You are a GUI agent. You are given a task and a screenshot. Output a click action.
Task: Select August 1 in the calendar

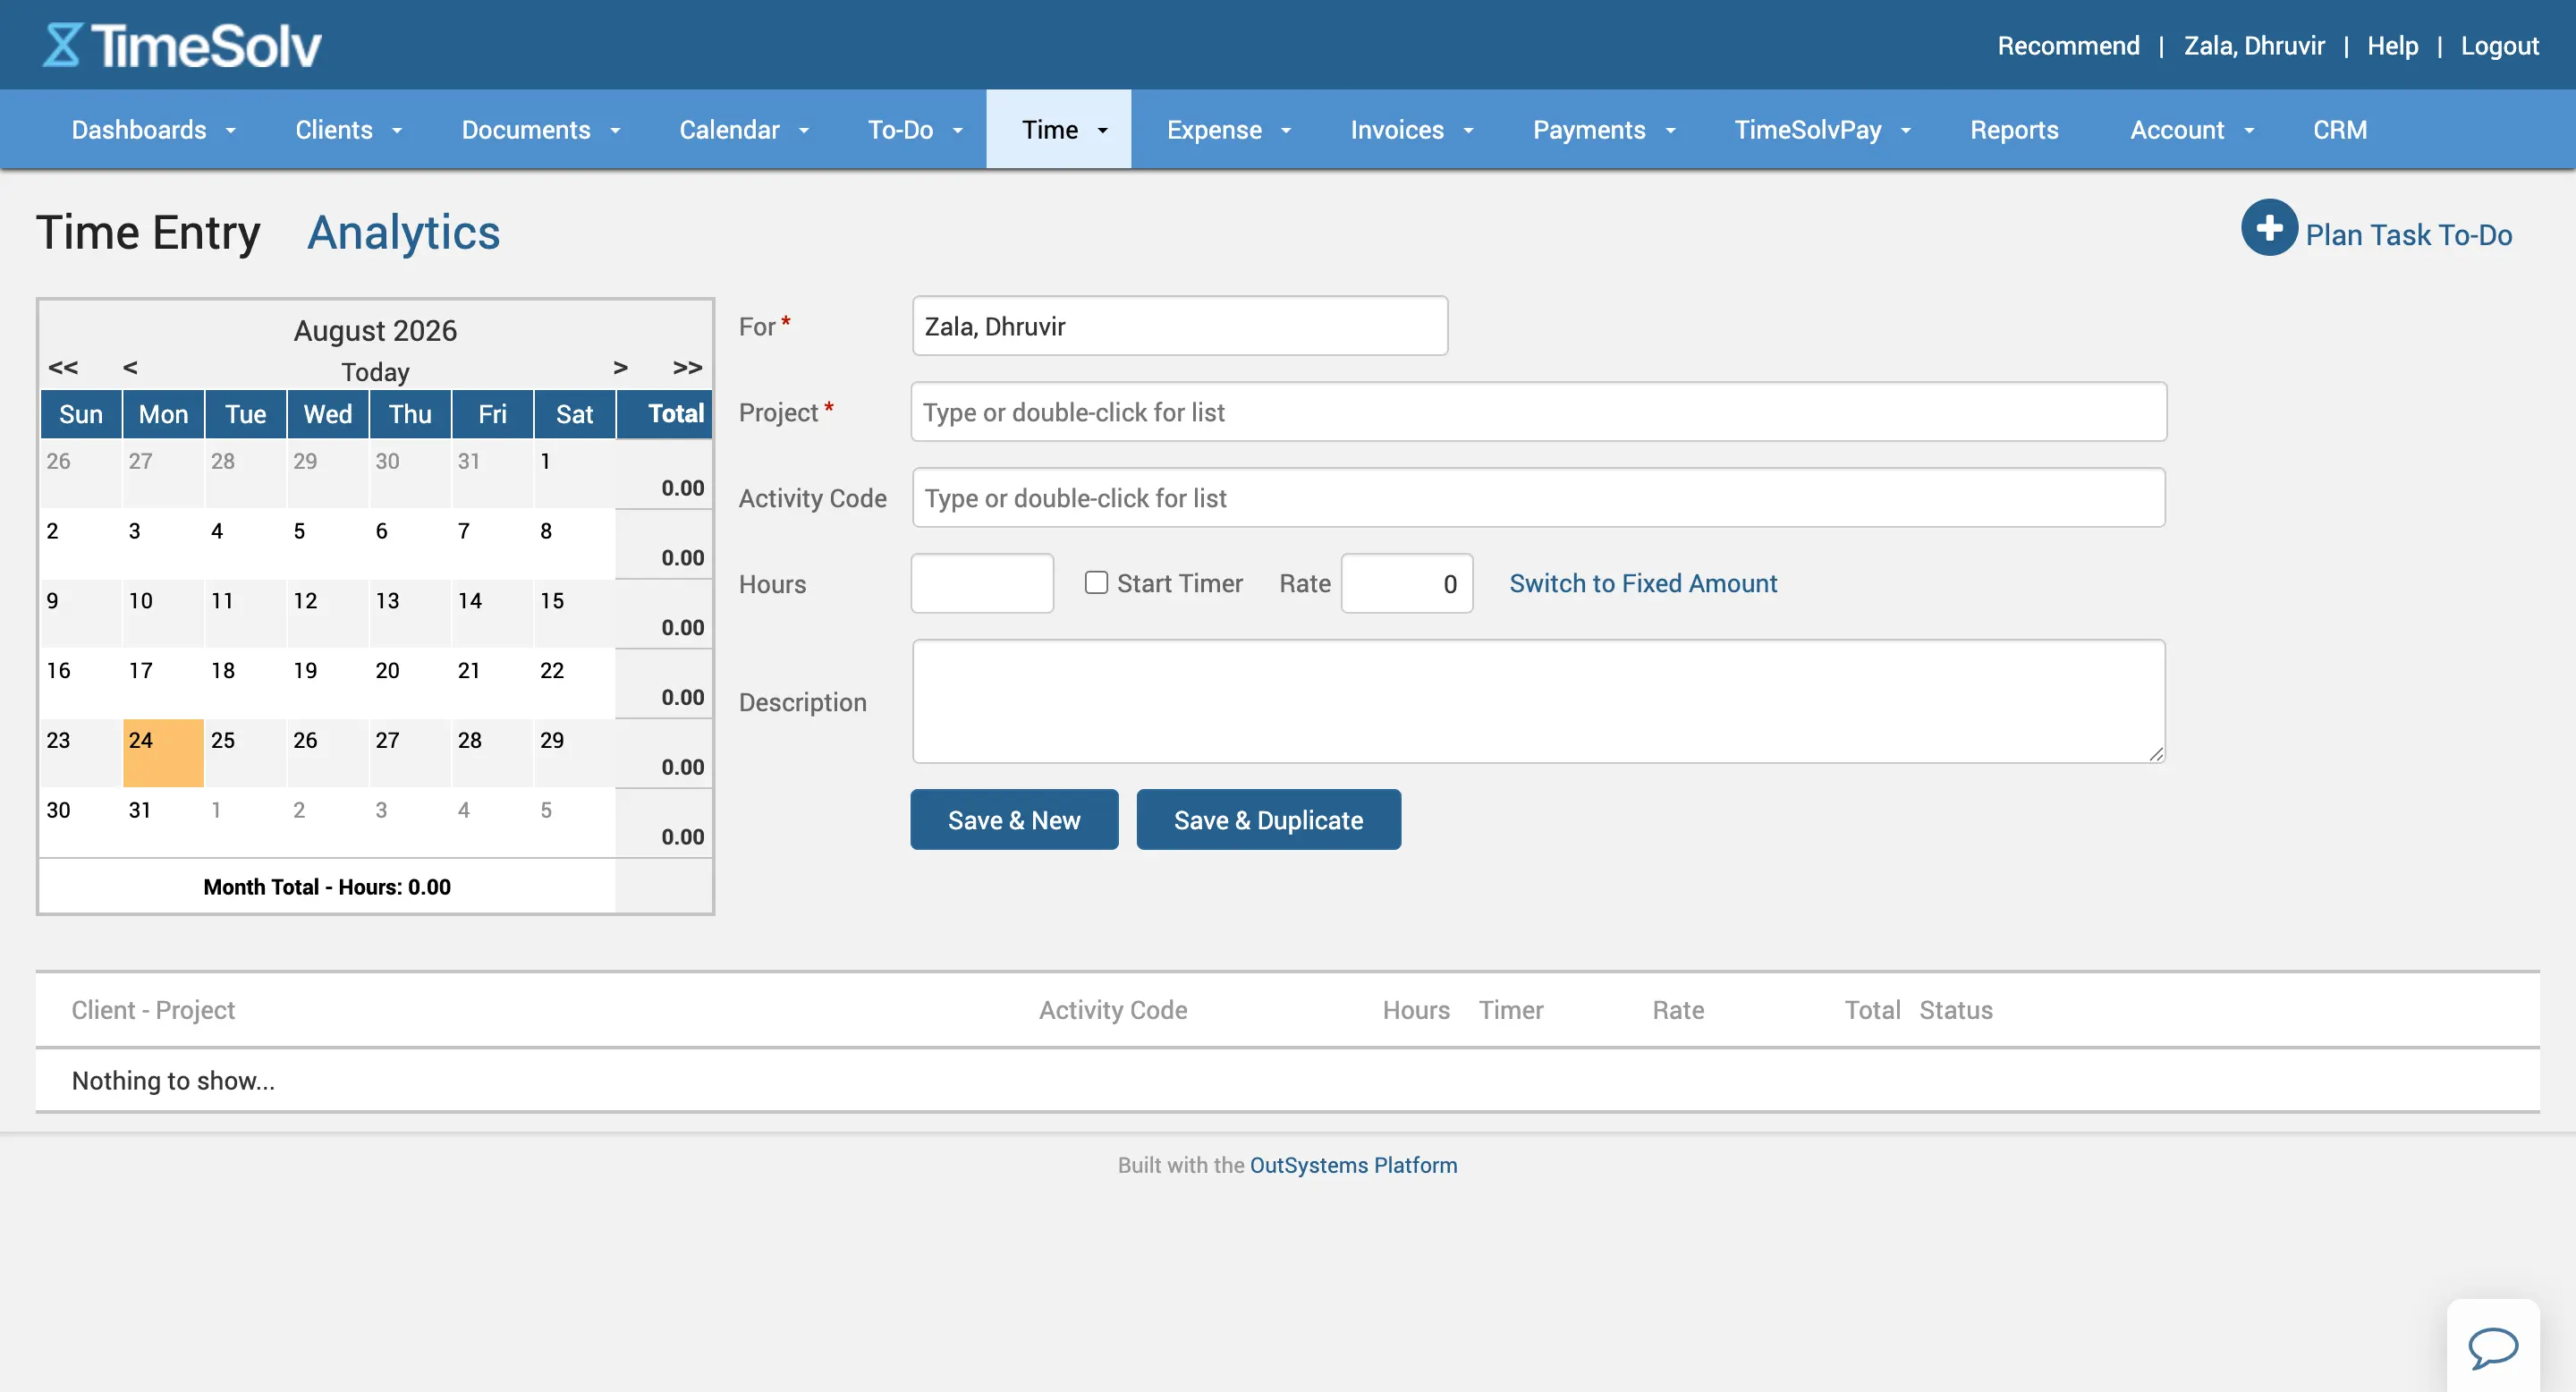(575, 474)
